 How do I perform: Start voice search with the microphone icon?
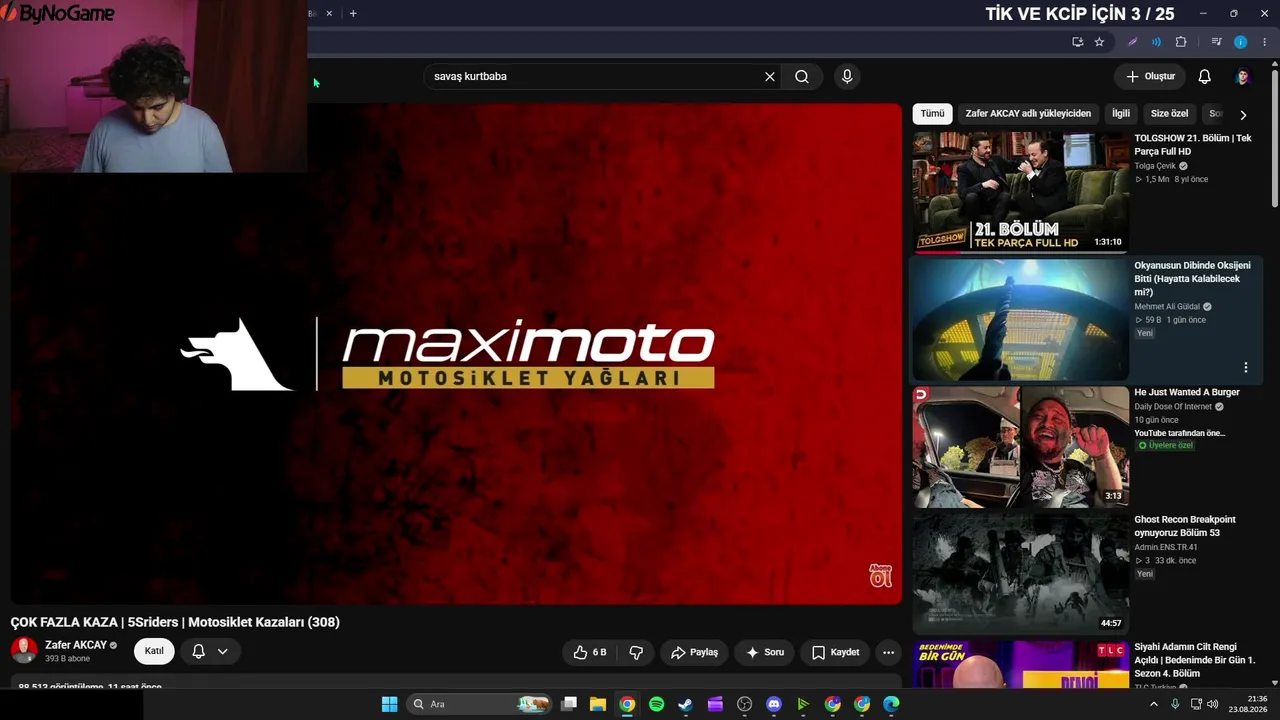(x=847, y=77)
